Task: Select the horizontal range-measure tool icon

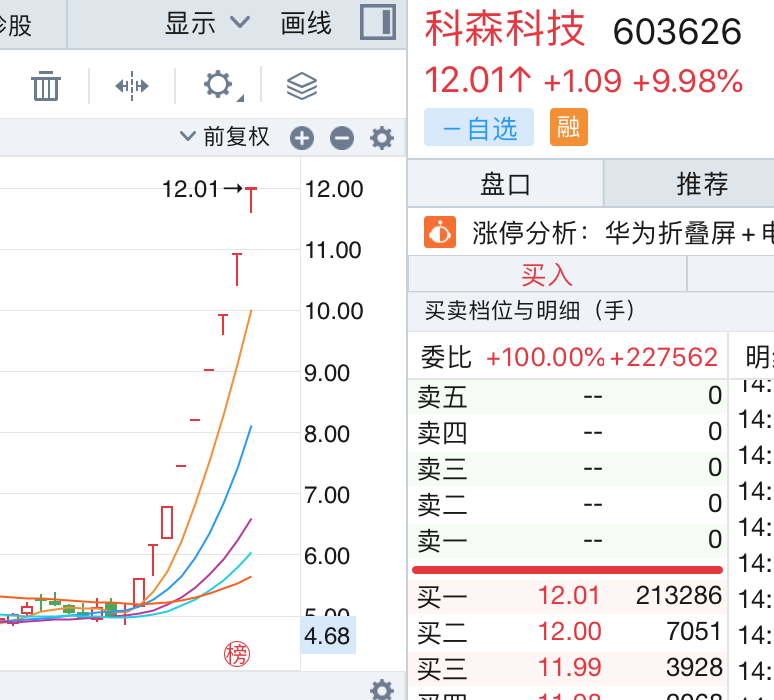Action: (x=131, y=86)
